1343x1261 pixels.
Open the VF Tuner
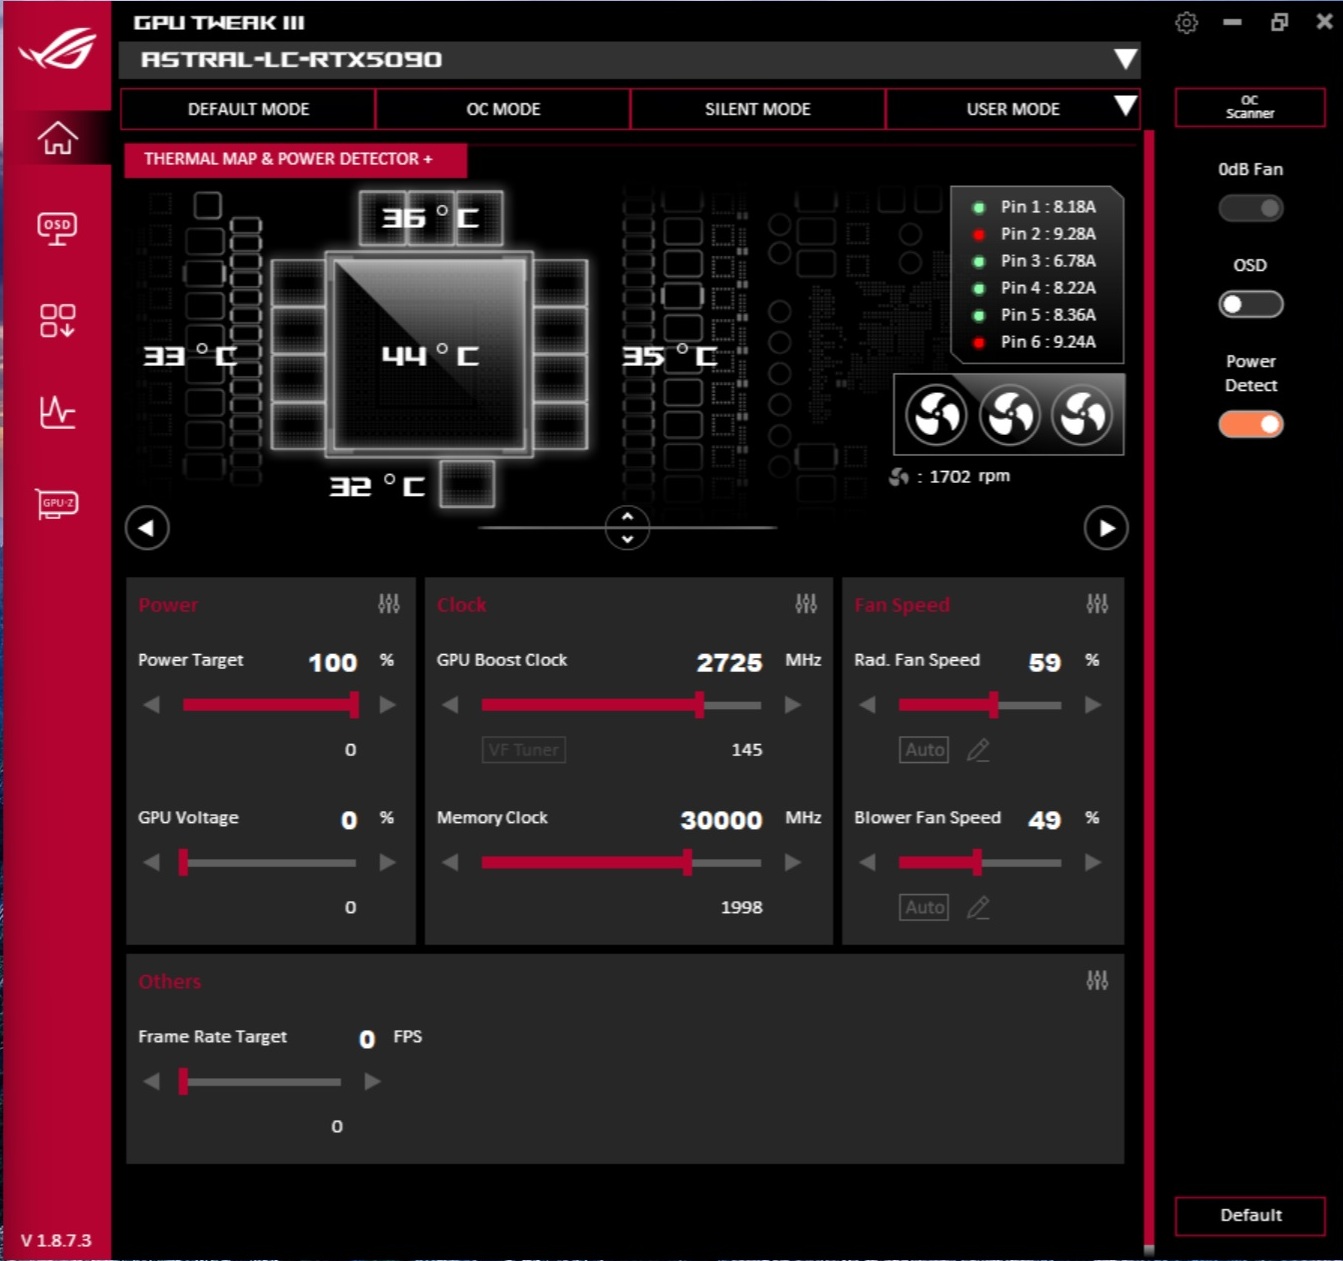coord(524,750)
